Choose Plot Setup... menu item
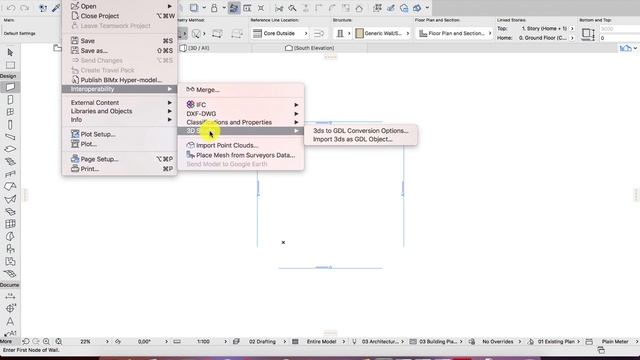The width and height of the screenshot is (640, 360). 119,134
